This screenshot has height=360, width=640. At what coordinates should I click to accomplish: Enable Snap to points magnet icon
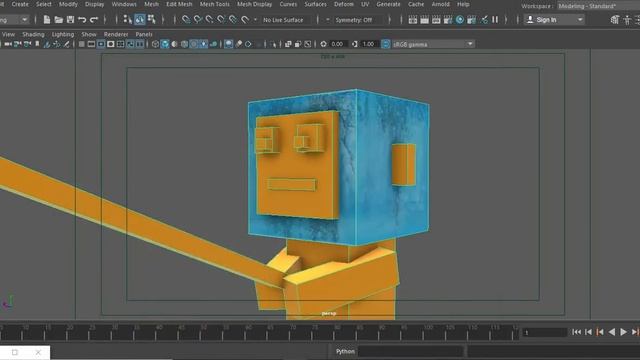click(x=209, y=19)
